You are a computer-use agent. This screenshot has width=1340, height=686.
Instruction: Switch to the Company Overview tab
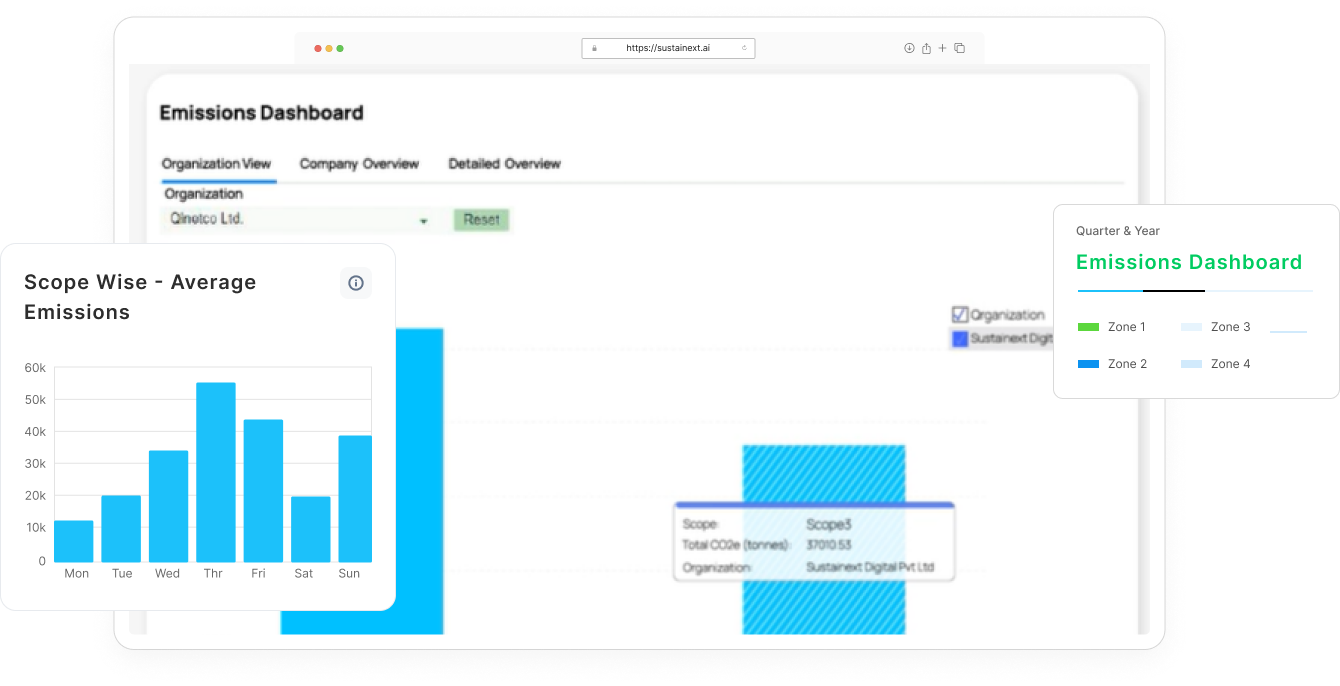[359, 164]
